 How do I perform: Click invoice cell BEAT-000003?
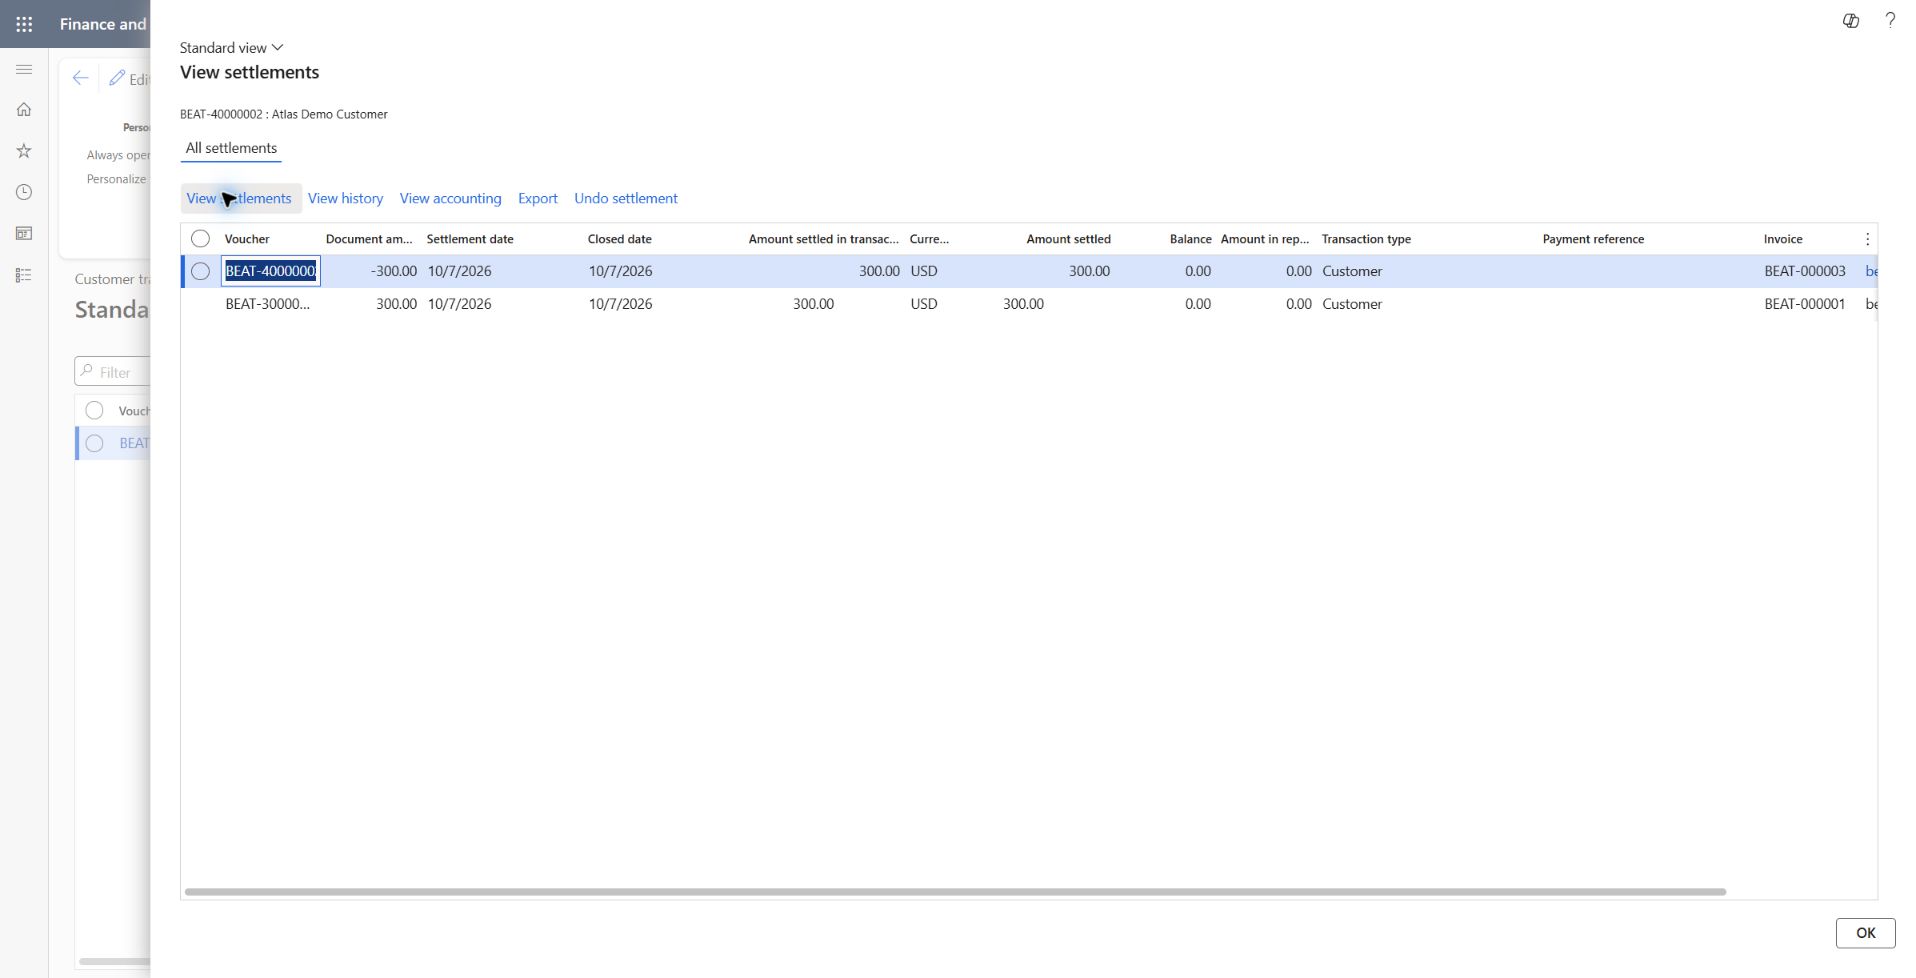(x=1805, y=271)
